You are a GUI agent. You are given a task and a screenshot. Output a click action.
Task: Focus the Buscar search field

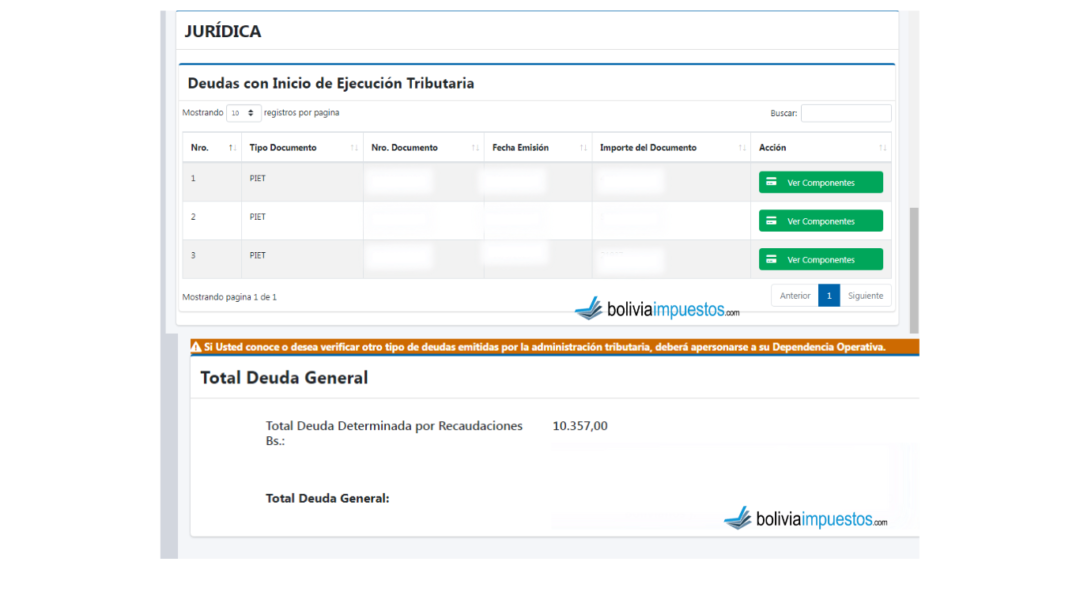tap(845, 113)
